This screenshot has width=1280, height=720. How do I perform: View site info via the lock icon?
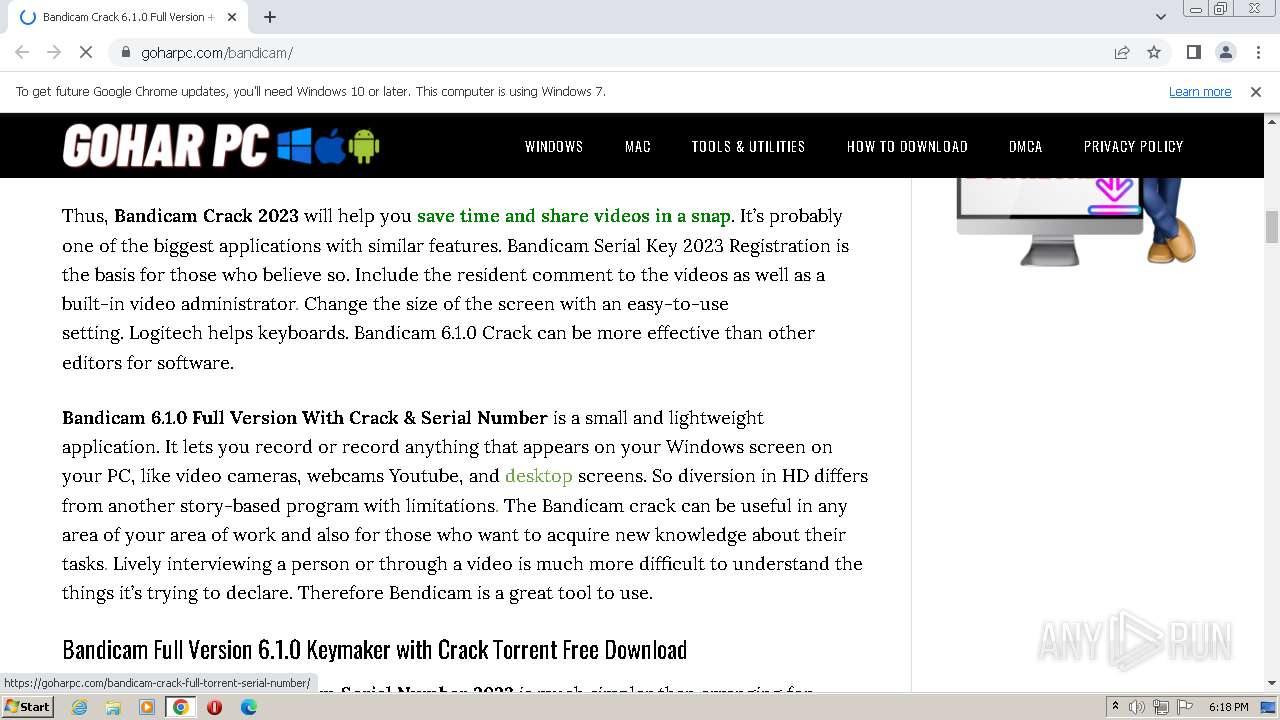tap(126, 52)
